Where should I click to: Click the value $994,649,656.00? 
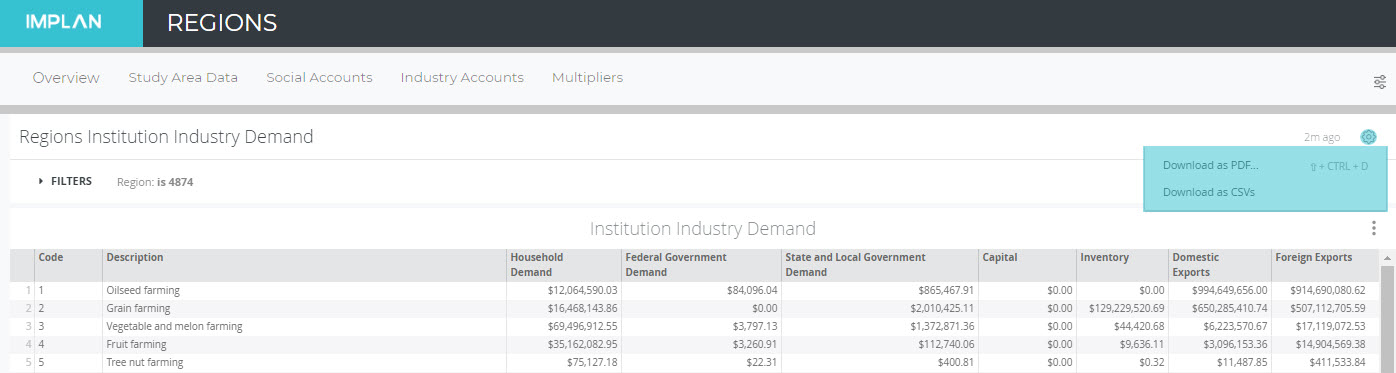1229,290
